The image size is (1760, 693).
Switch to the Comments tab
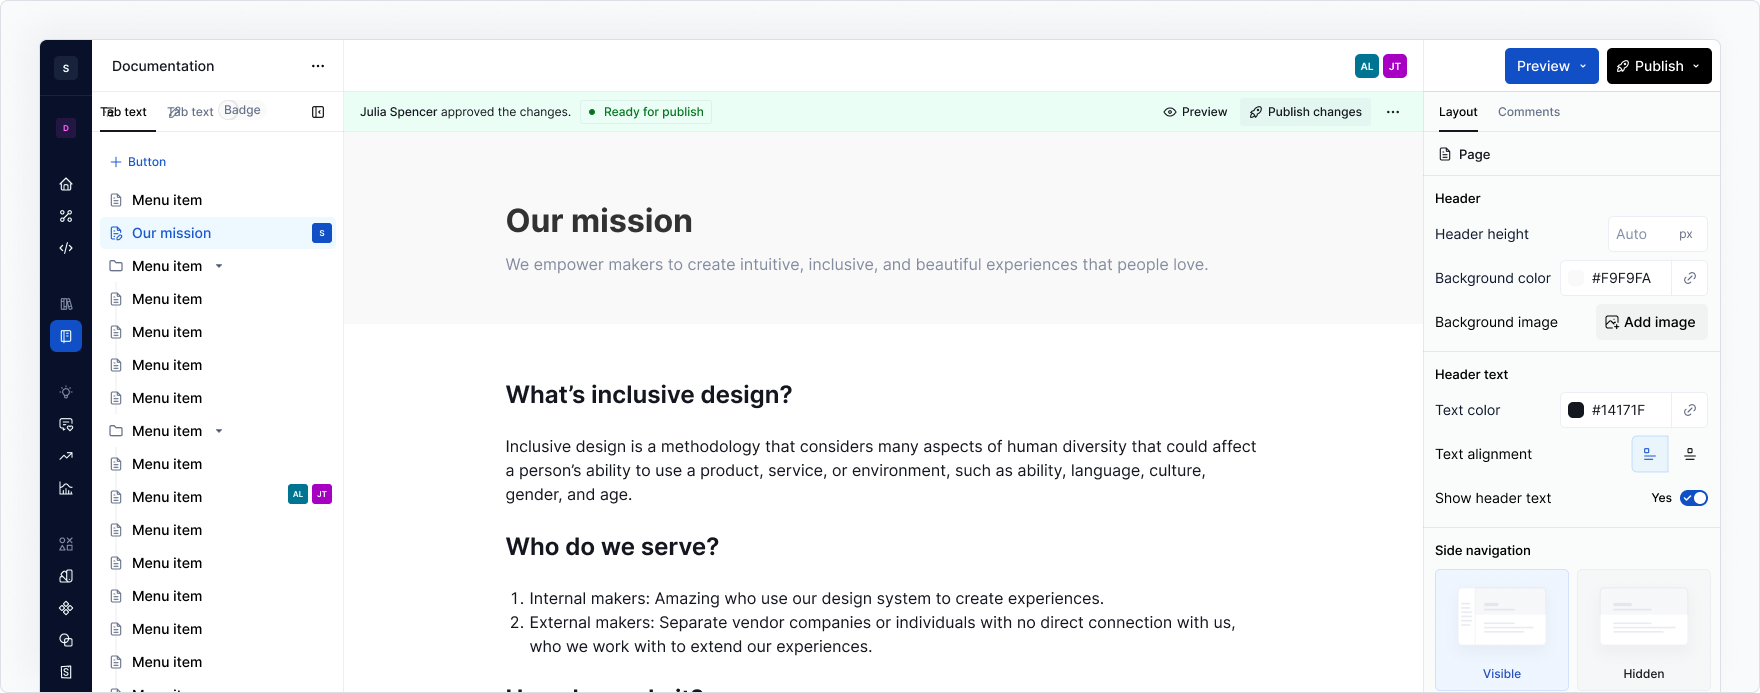(x=1529, y=112)
